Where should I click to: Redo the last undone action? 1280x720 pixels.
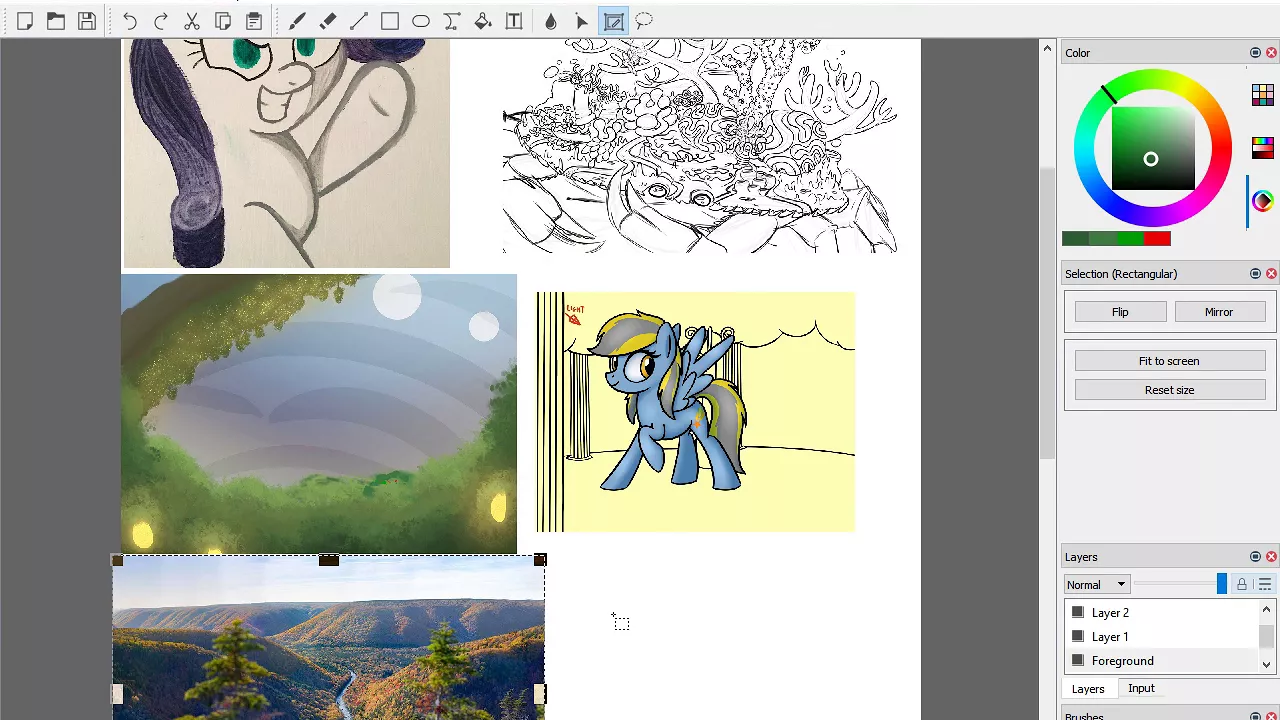161,21
